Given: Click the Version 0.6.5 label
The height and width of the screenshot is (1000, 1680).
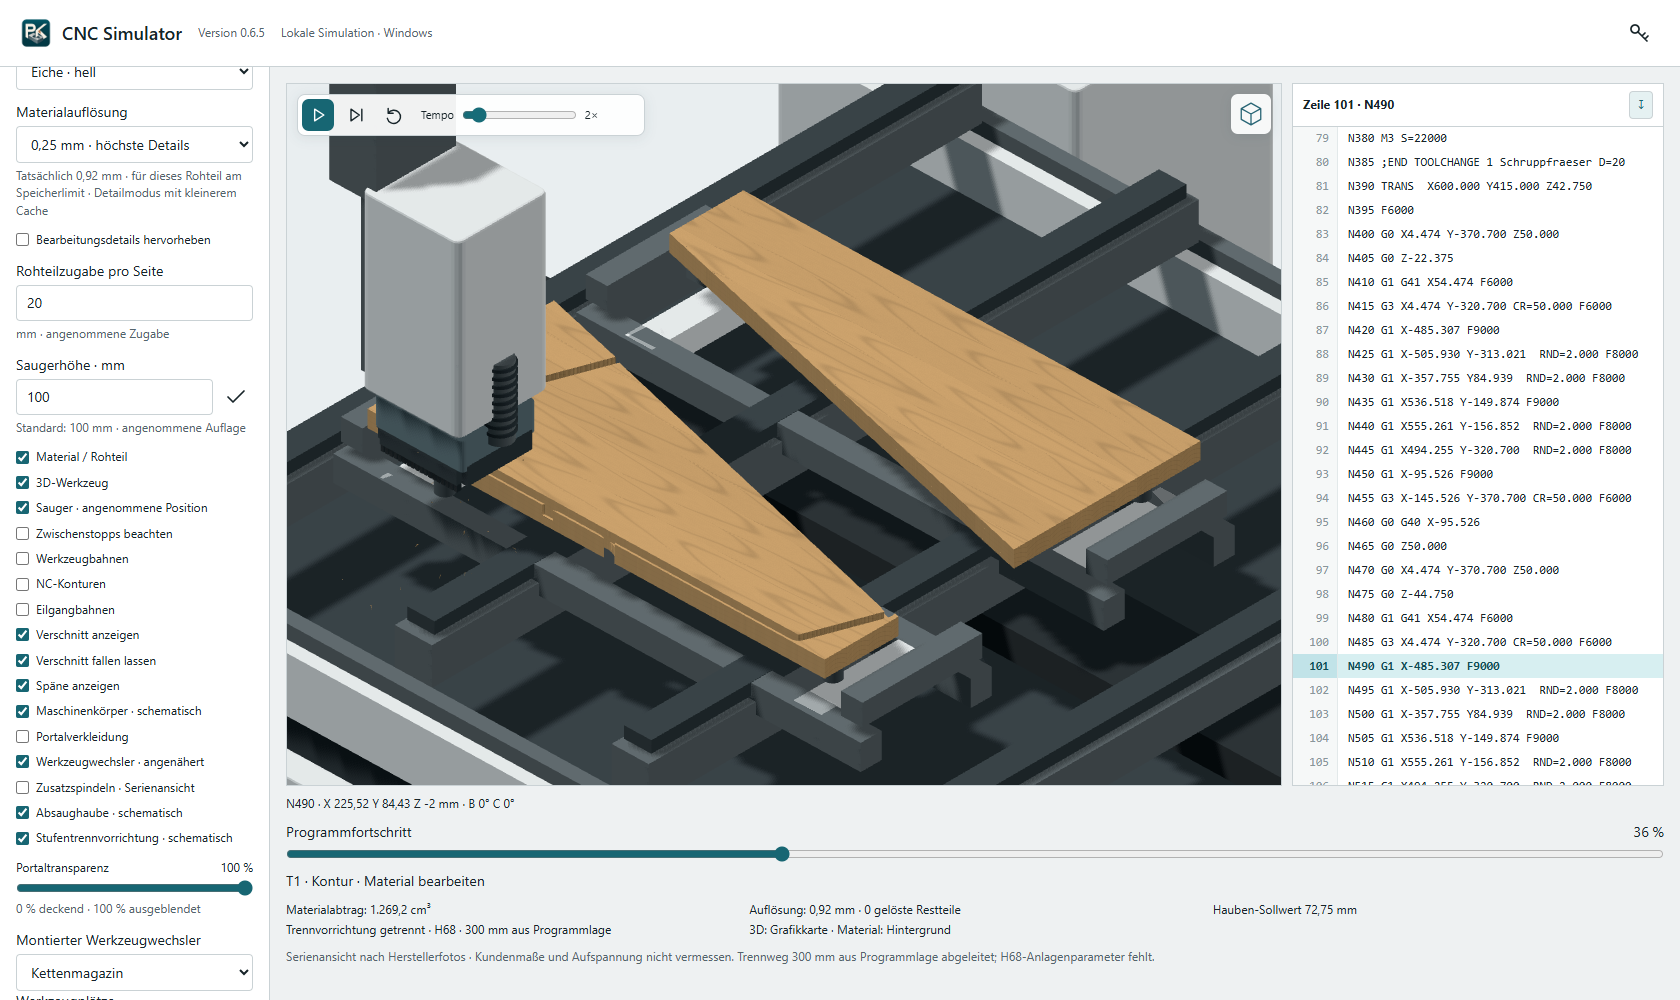Looking at the screenshot, I should pyautogui.click(x=231, y=33).
